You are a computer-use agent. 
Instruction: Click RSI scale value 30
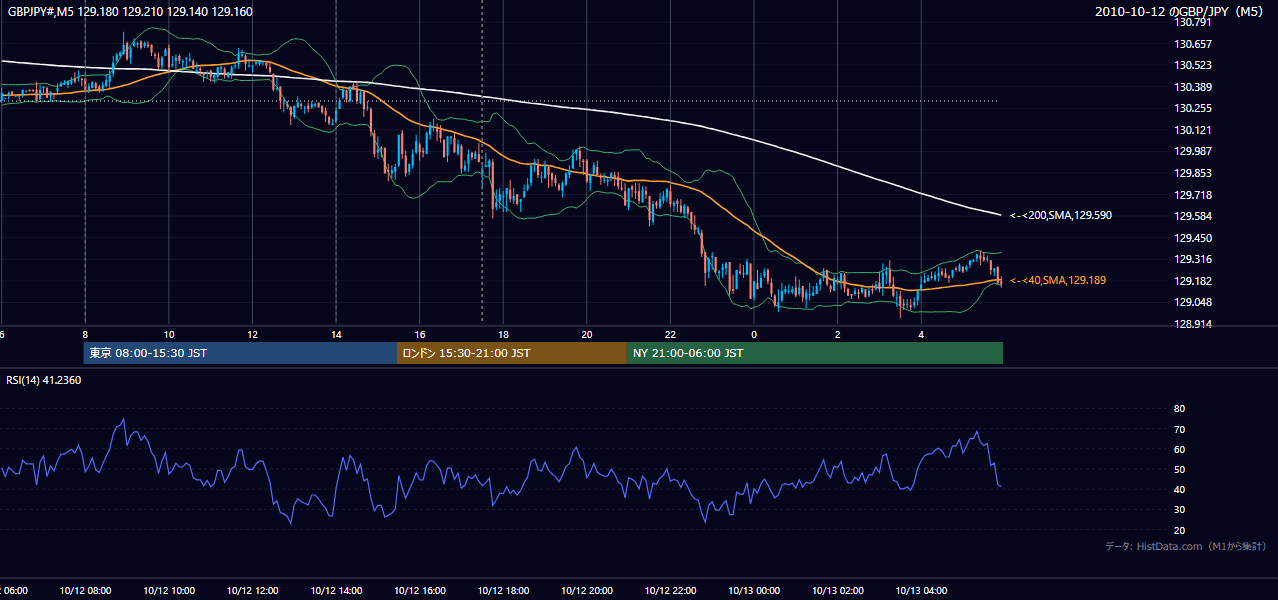1179,510
